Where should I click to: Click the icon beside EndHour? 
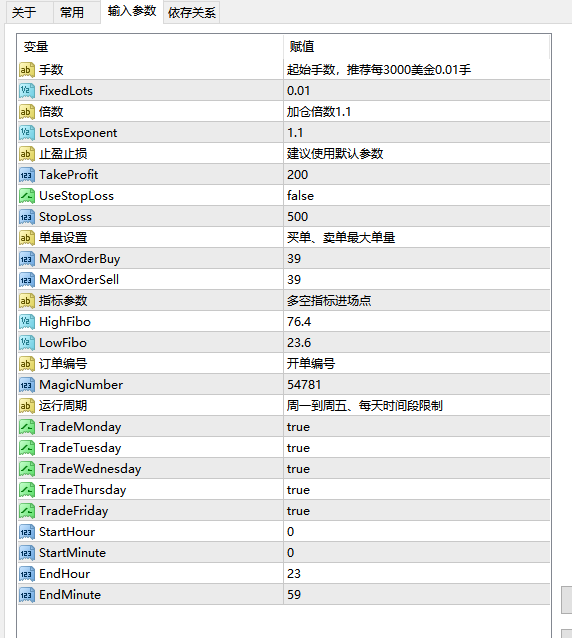(x=26, y=574)
